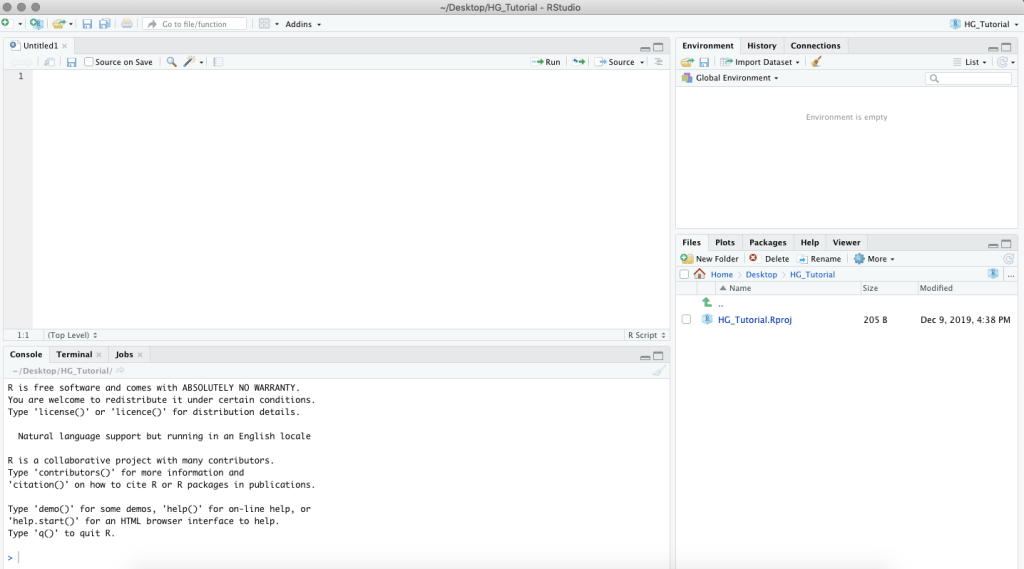Click the re-run previous code icon

point(578,62)
